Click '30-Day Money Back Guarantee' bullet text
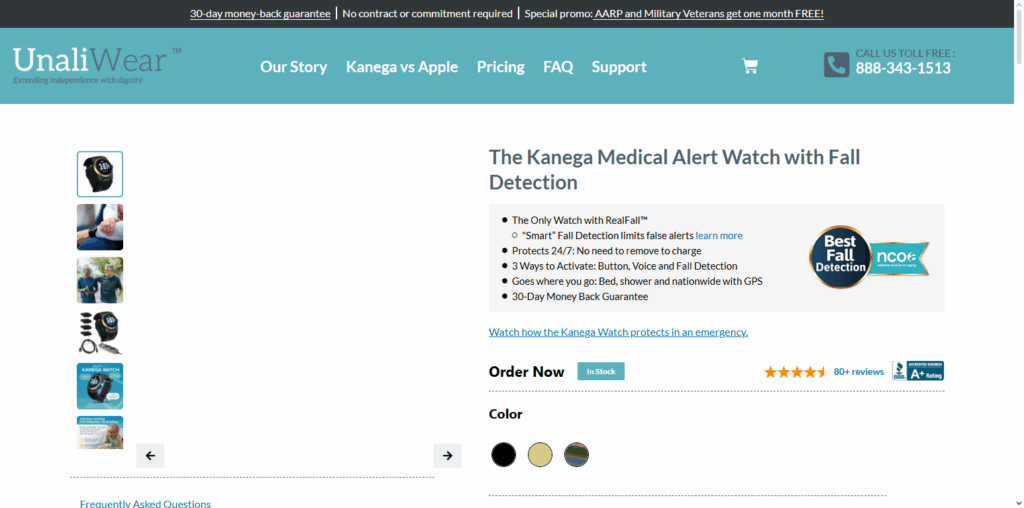Screen dimensions: 1024x508 580,296
